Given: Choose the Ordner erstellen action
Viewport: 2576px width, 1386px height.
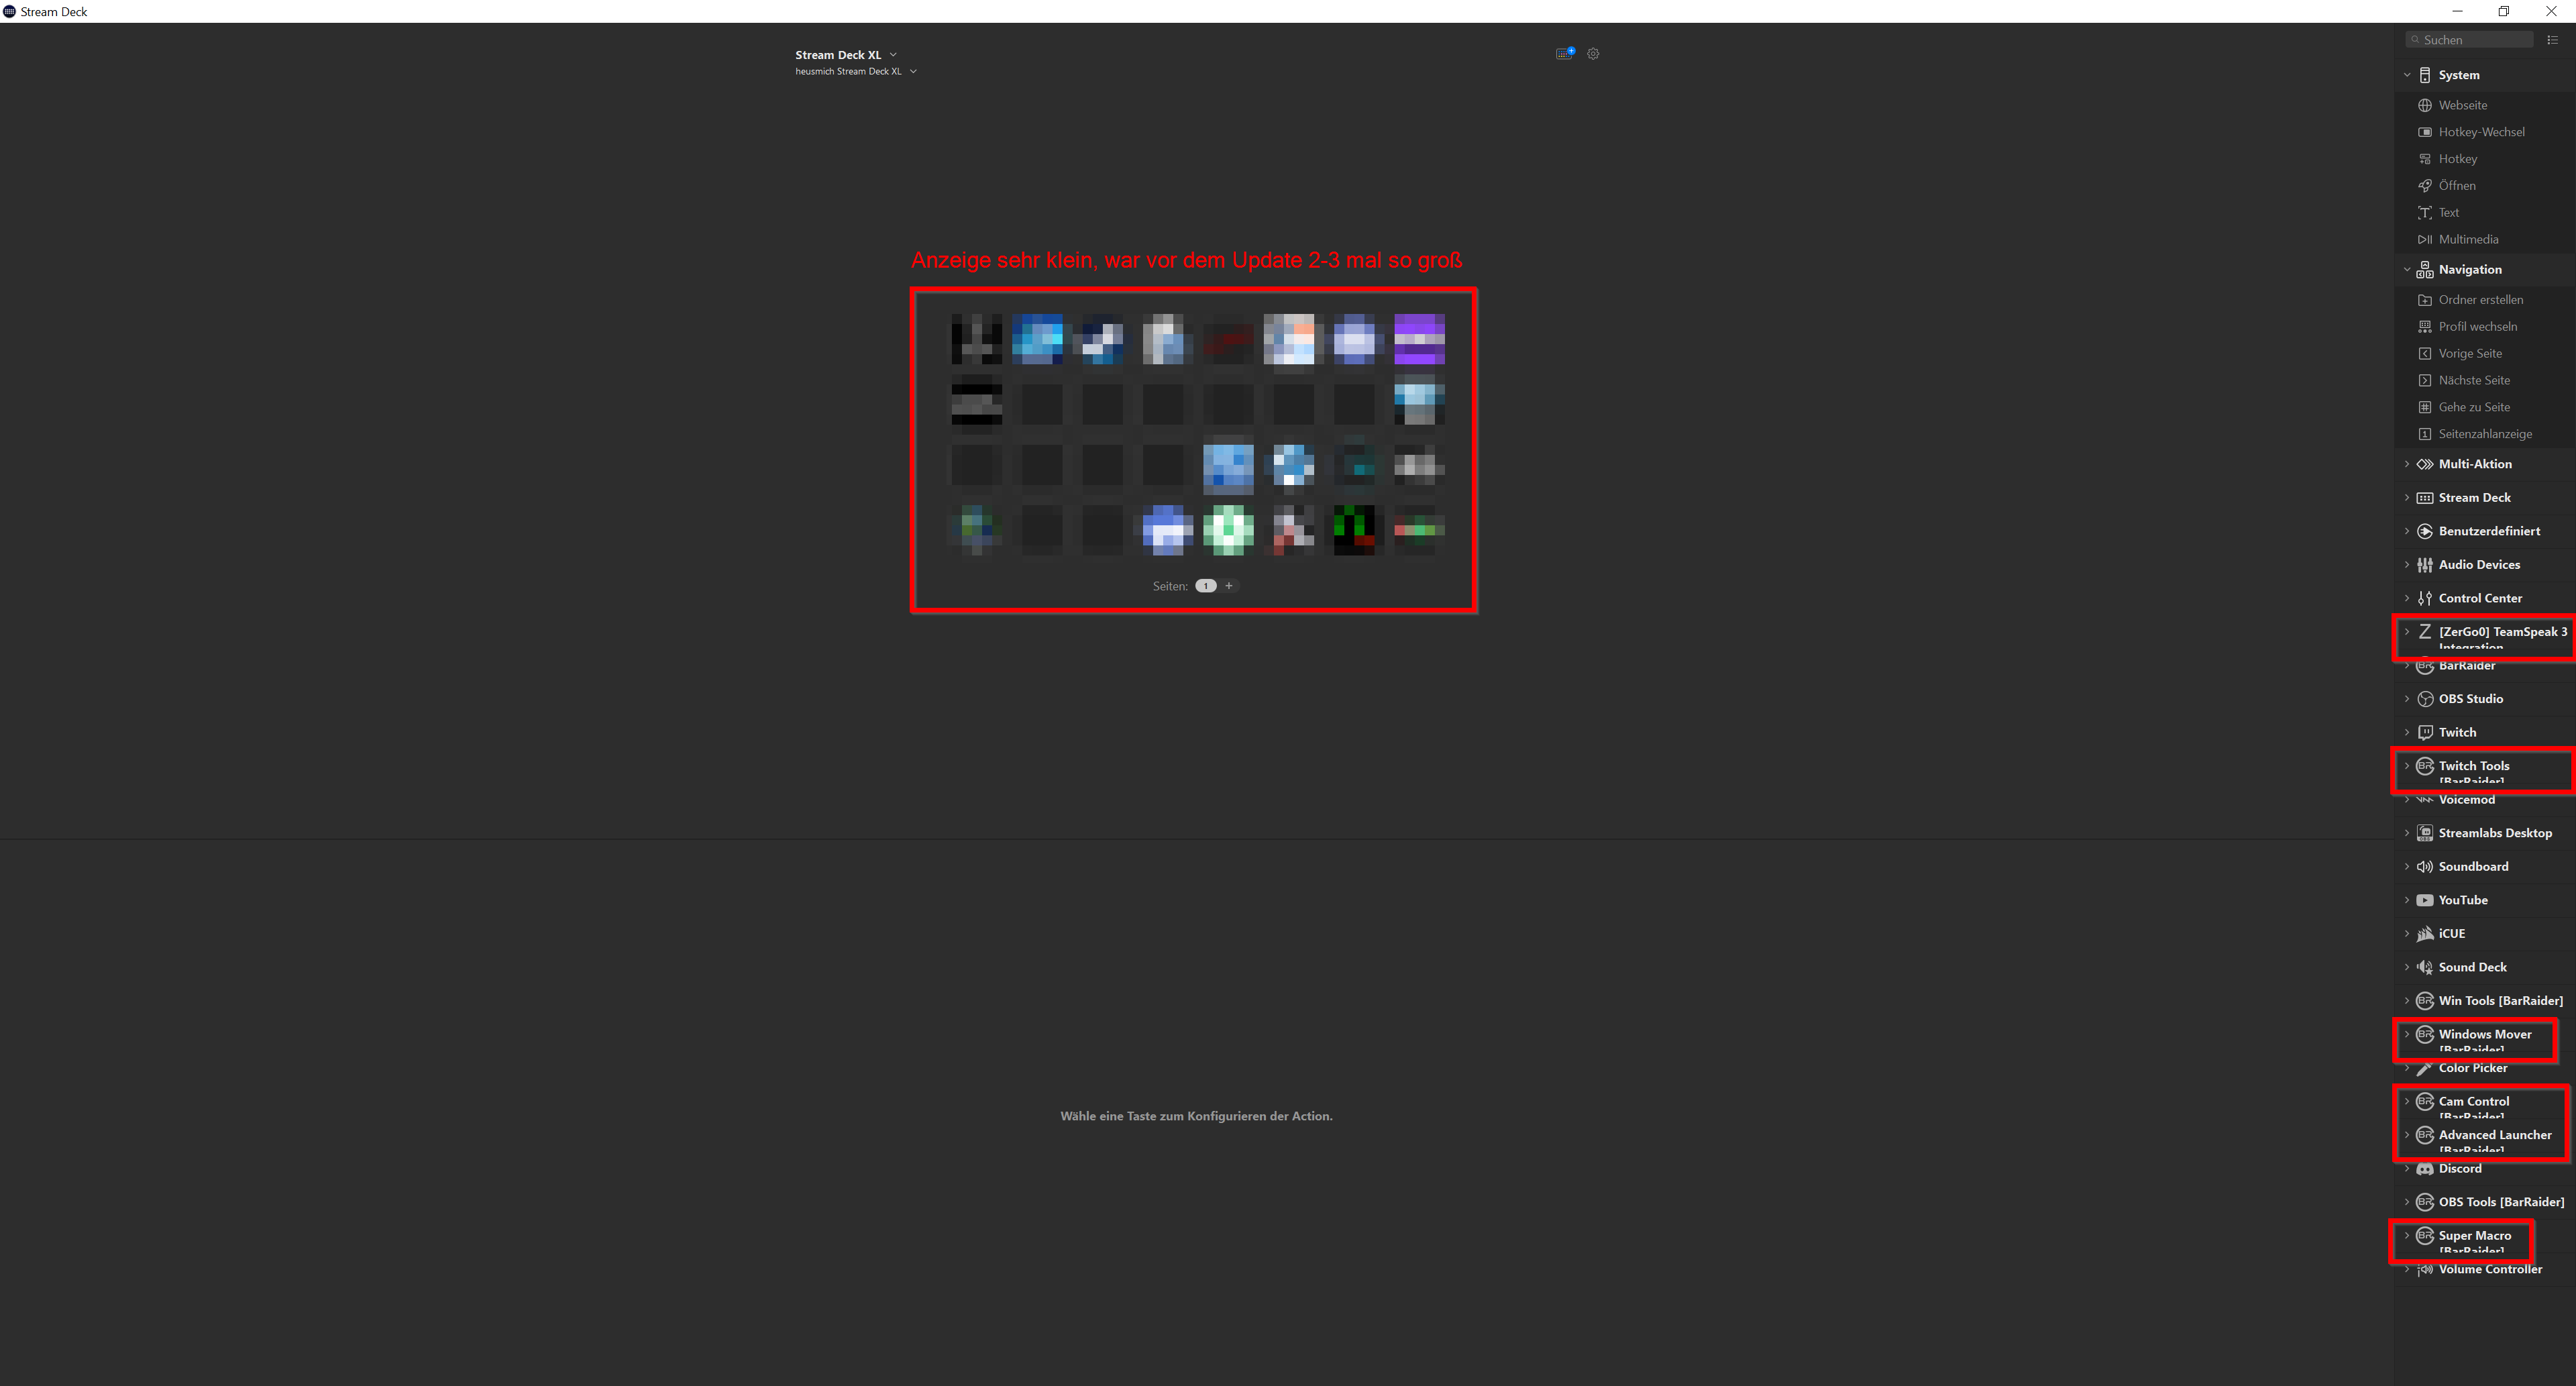Looking at the screenshot, I should pyautogui.click(x=2480, y=300).
